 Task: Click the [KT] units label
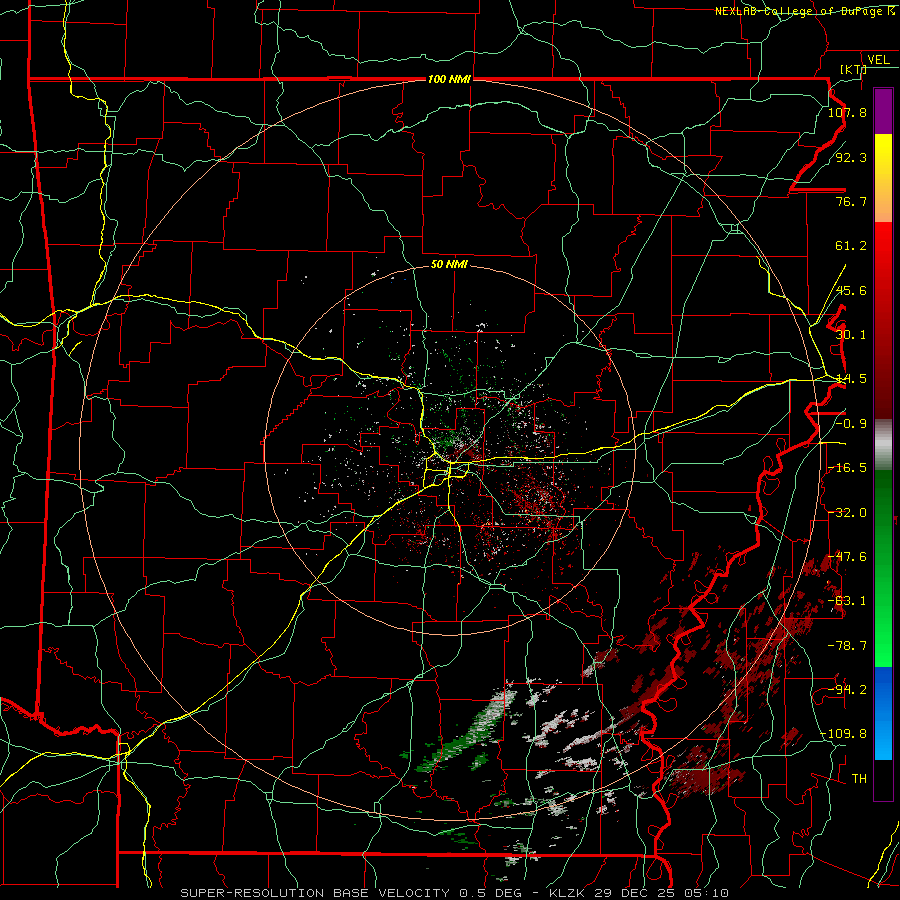click(x=853, y=69)
